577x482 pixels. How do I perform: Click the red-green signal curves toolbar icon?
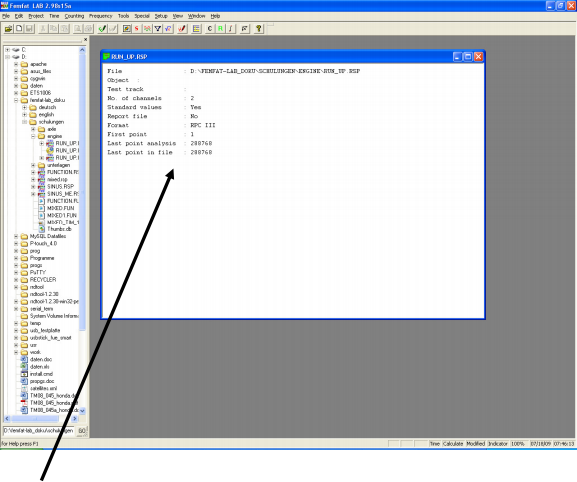click(x=147, y=28)
